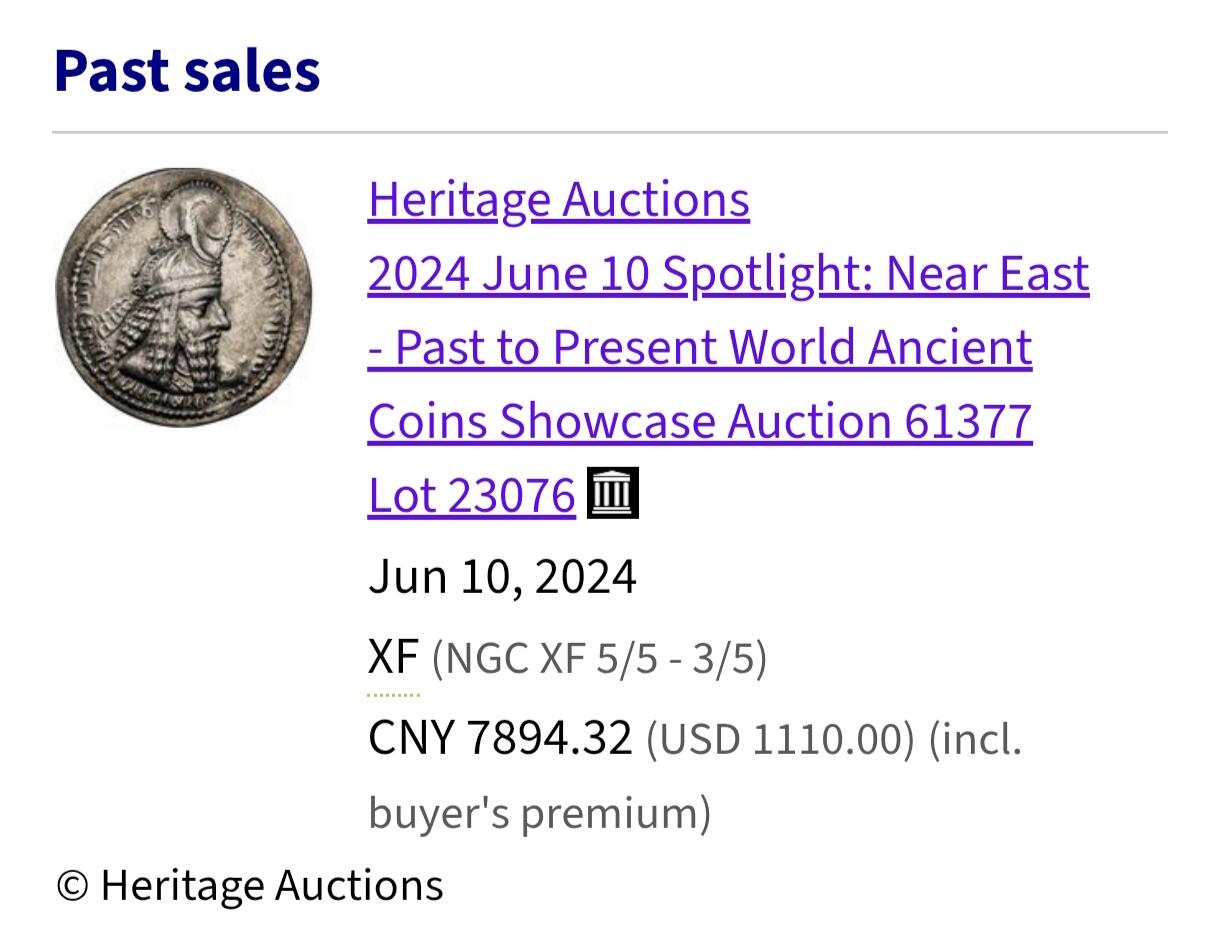The height and width of the screenshot is (930, 1219).
Task: Click the Past sales heading
Action: [x=187, y=68]
